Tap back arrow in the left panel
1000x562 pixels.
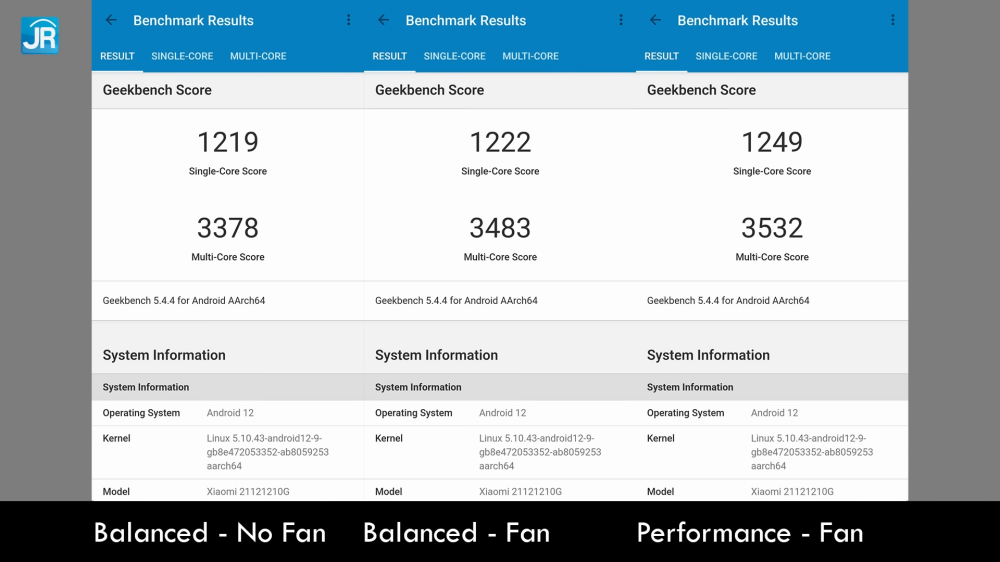pyautogui.click(x=111, y=20)
